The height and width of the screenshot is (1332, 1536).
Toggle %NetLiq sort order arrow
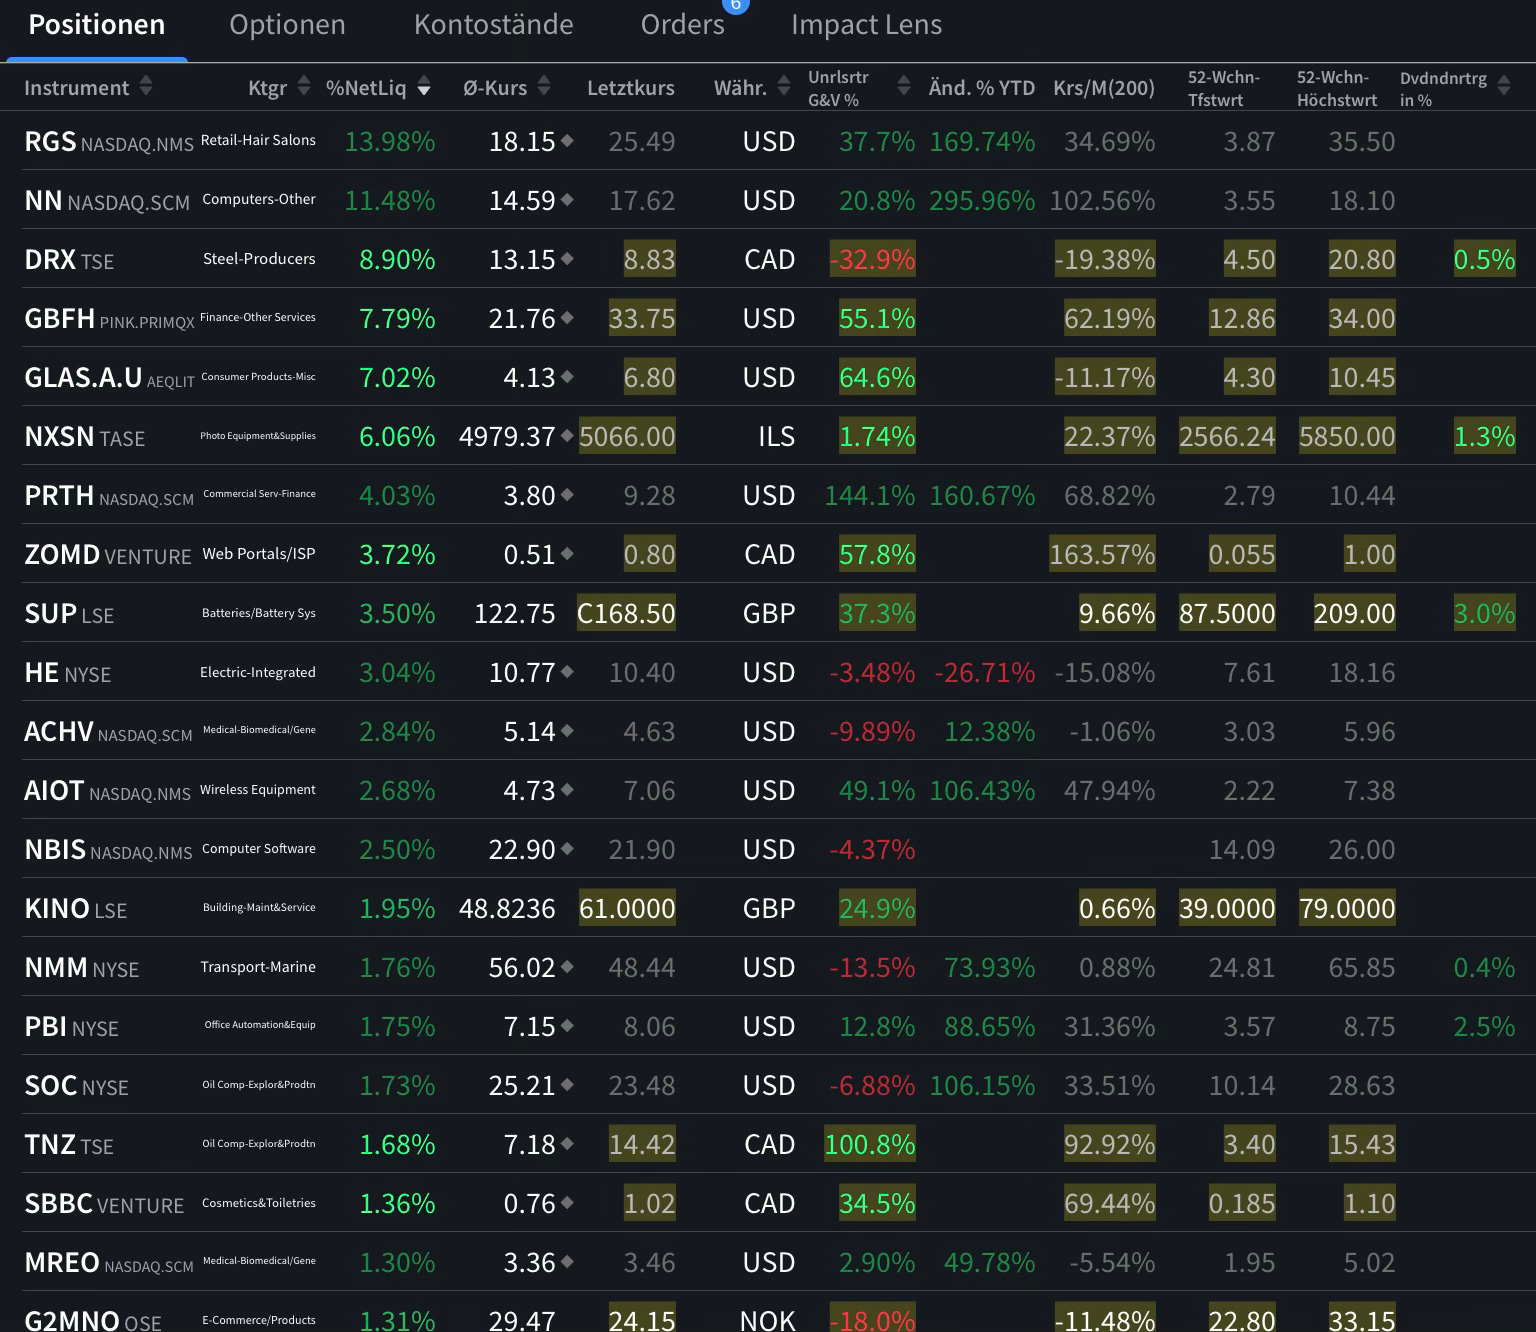[x=424, y=86]
